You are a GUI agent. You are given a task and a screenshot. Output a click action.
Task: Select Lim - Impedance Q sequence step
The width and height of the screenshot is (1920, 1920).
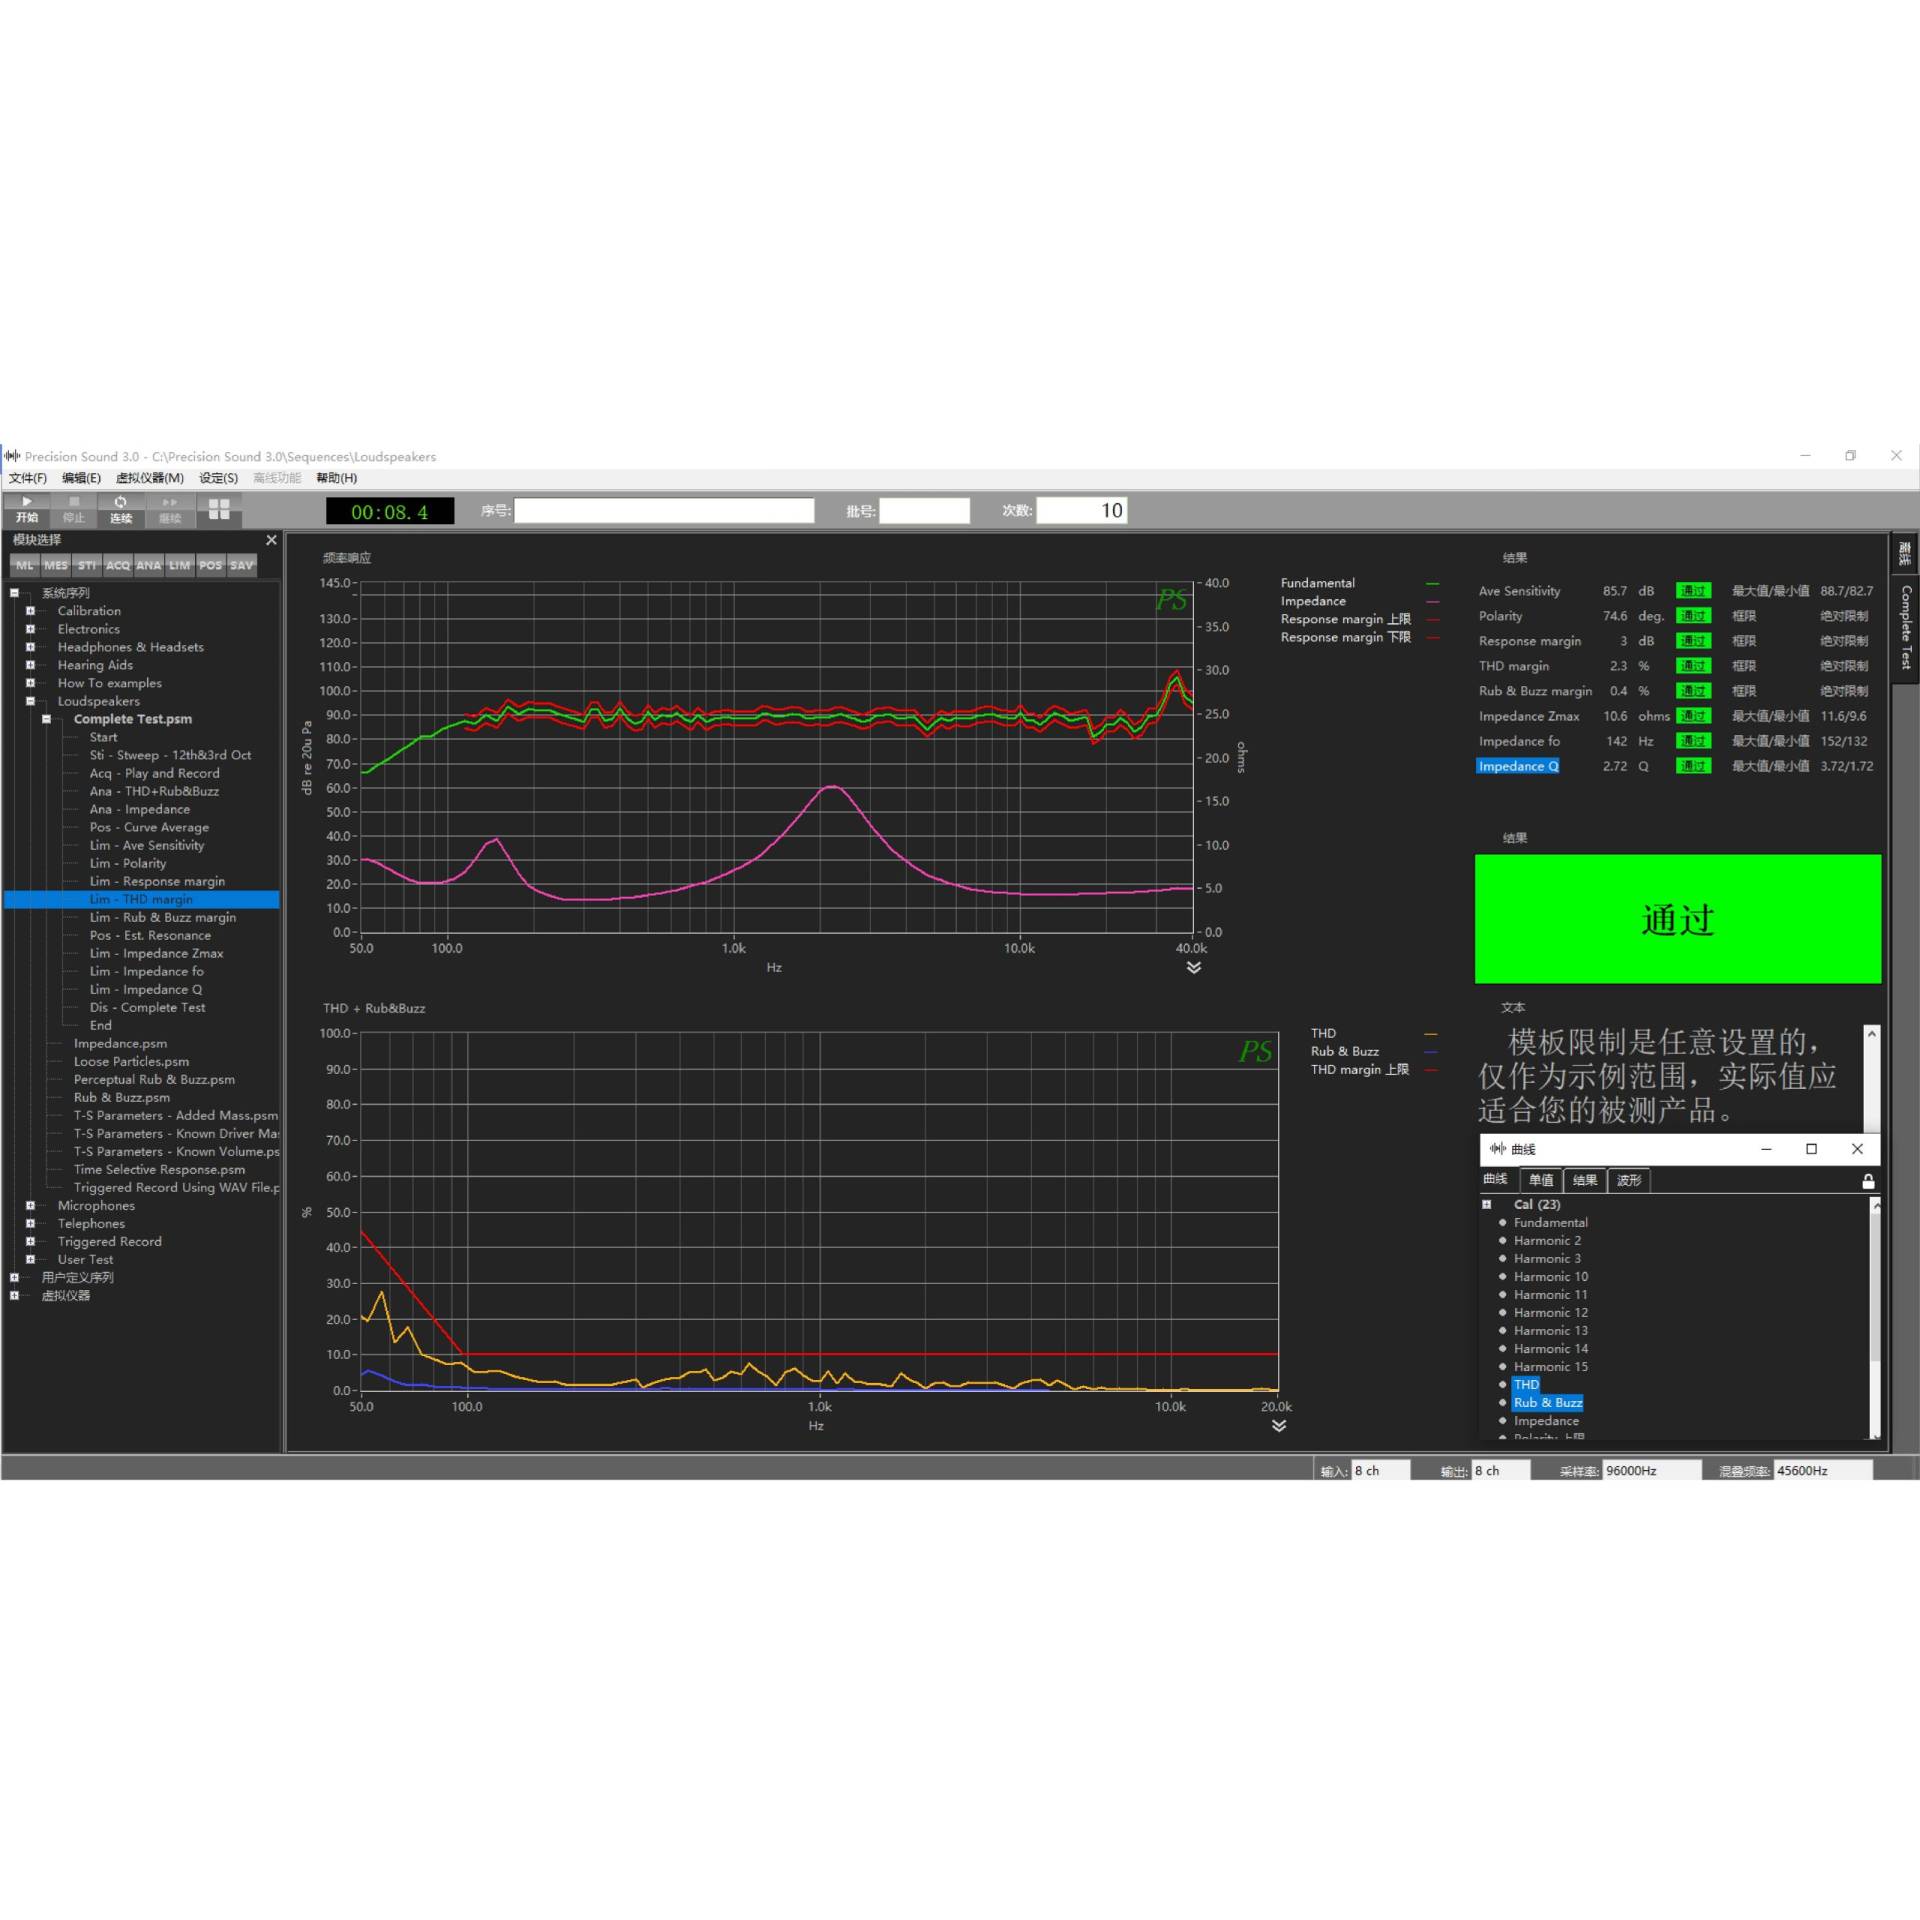coord(146,989)
